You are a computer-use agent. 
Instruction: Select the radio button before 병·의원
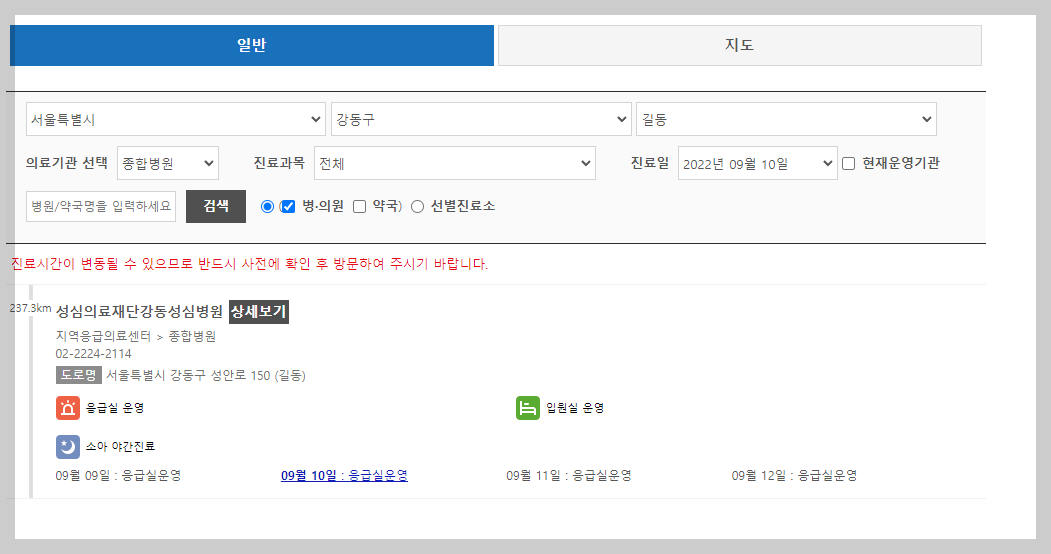(267, 206)
